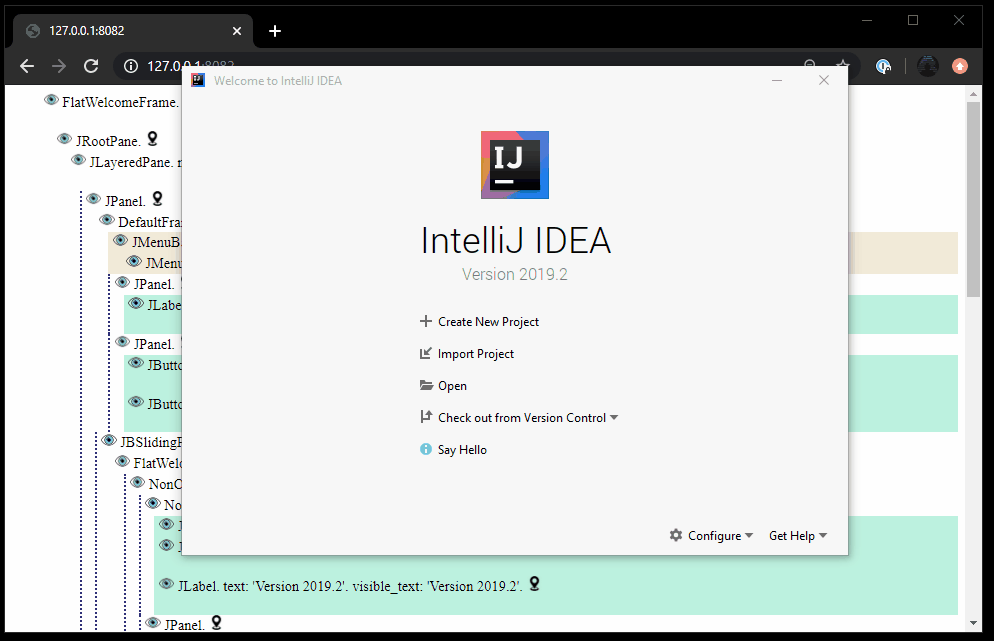Click locator pin on JPanel under JLayeredPane
Viewport: 994px width, 641px height.
[x=158, y=199]
